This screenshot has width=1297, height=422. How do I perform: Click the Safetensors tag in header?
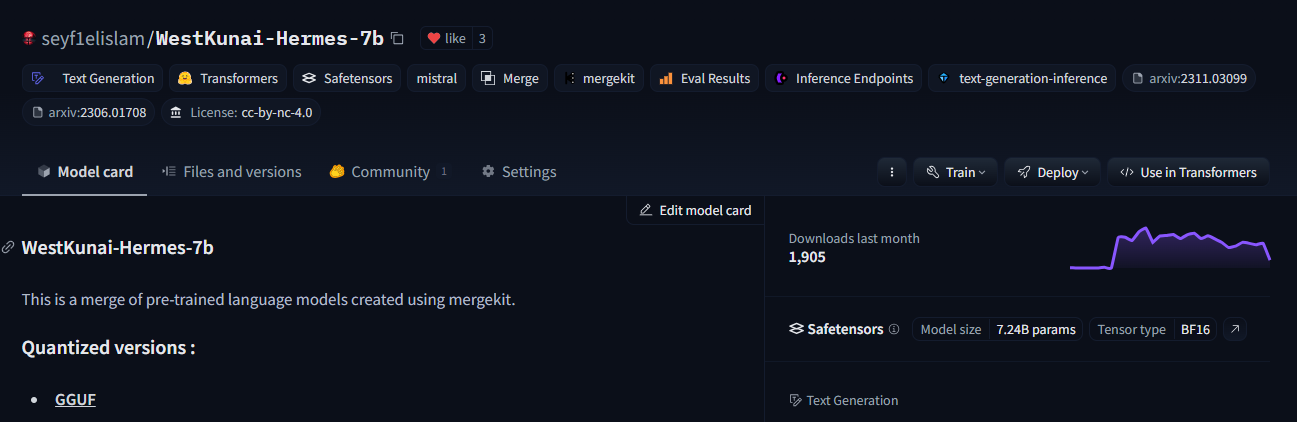click(x=348, y=78)
